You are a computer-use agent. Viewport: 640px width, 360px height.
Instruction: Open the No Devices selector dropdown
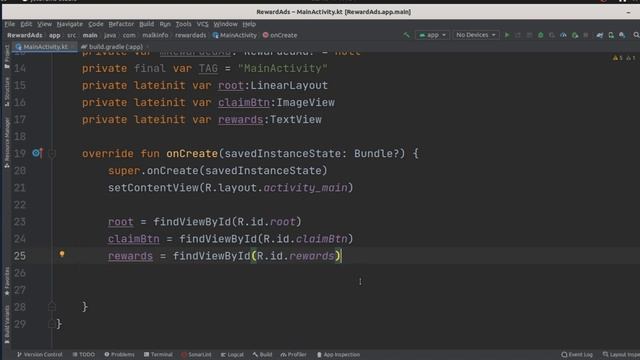pyautogui.click(x=476, y=35)
